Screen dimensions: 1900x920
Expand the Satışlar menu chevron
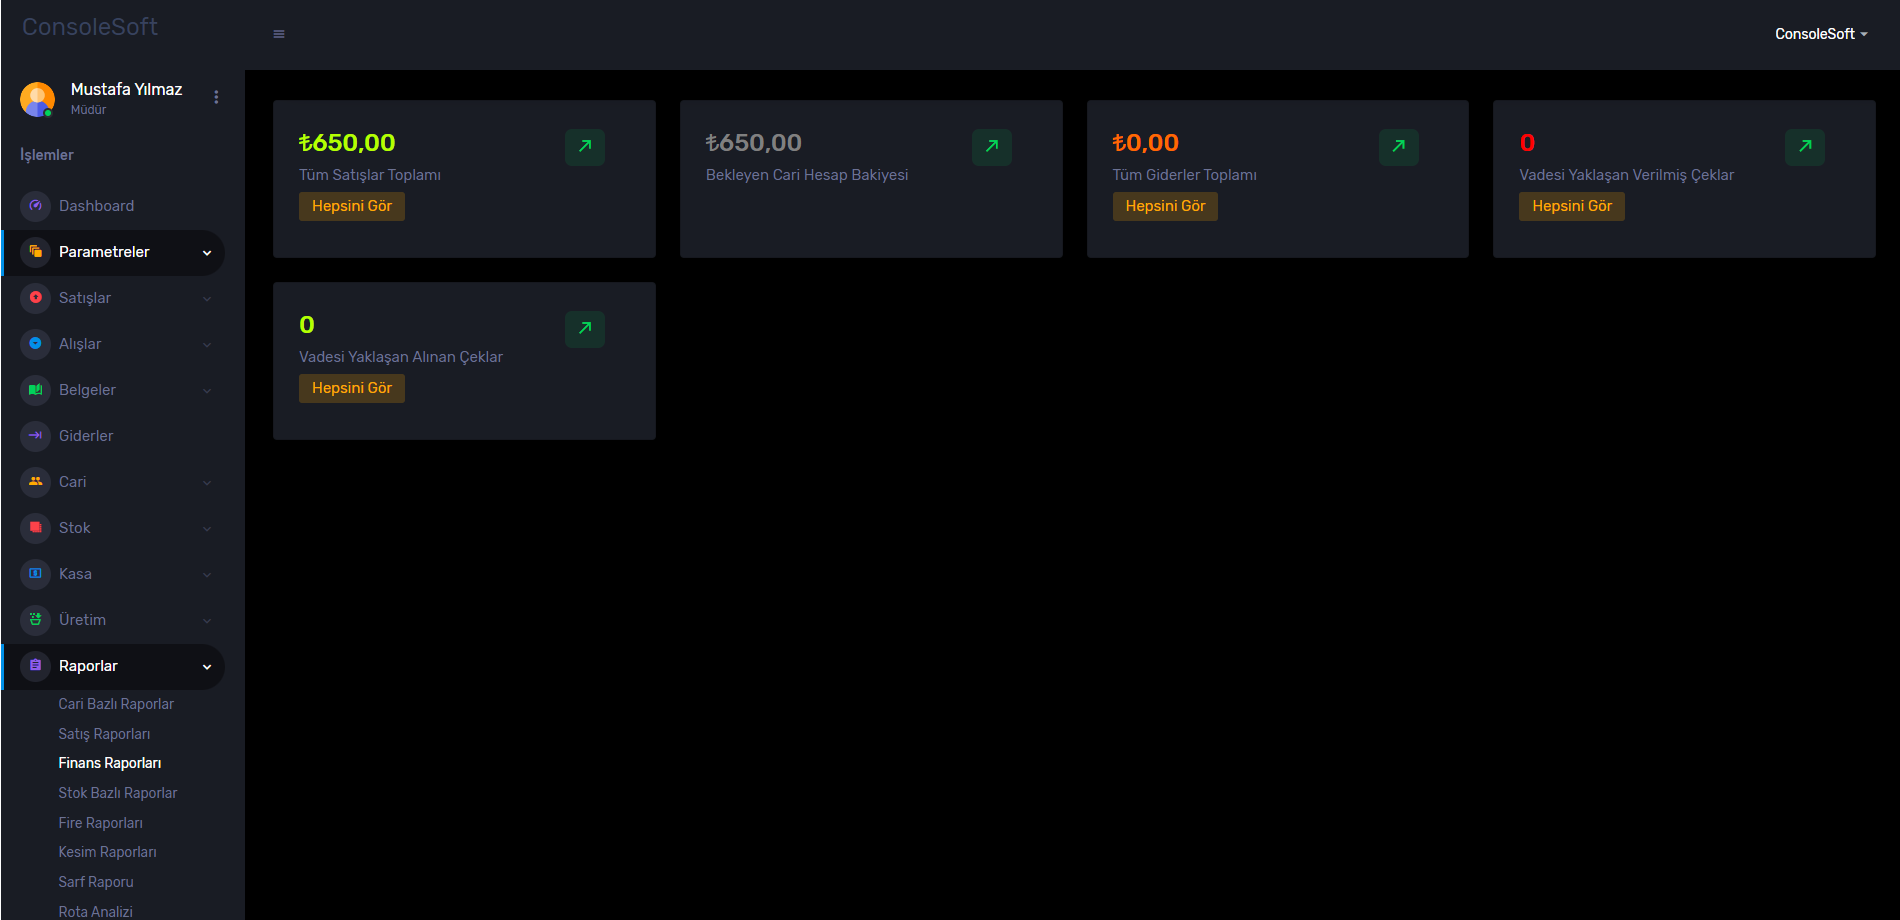(x=207, y=299)
